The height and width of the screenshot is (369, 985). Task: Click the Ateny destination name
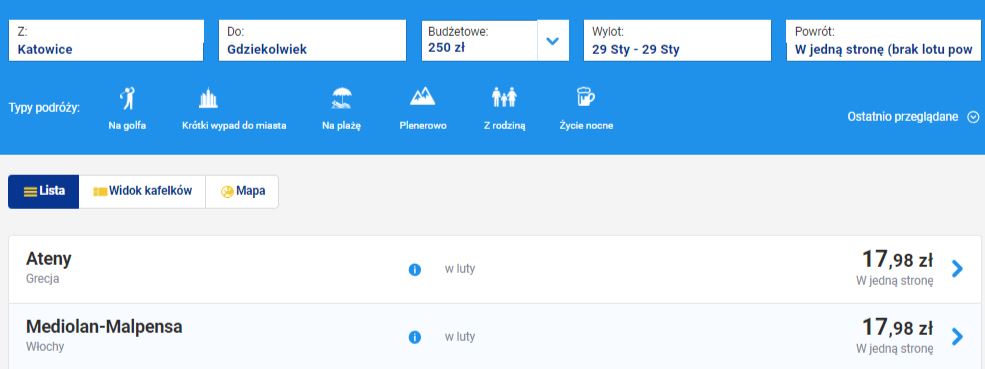(x=49, y=259)
